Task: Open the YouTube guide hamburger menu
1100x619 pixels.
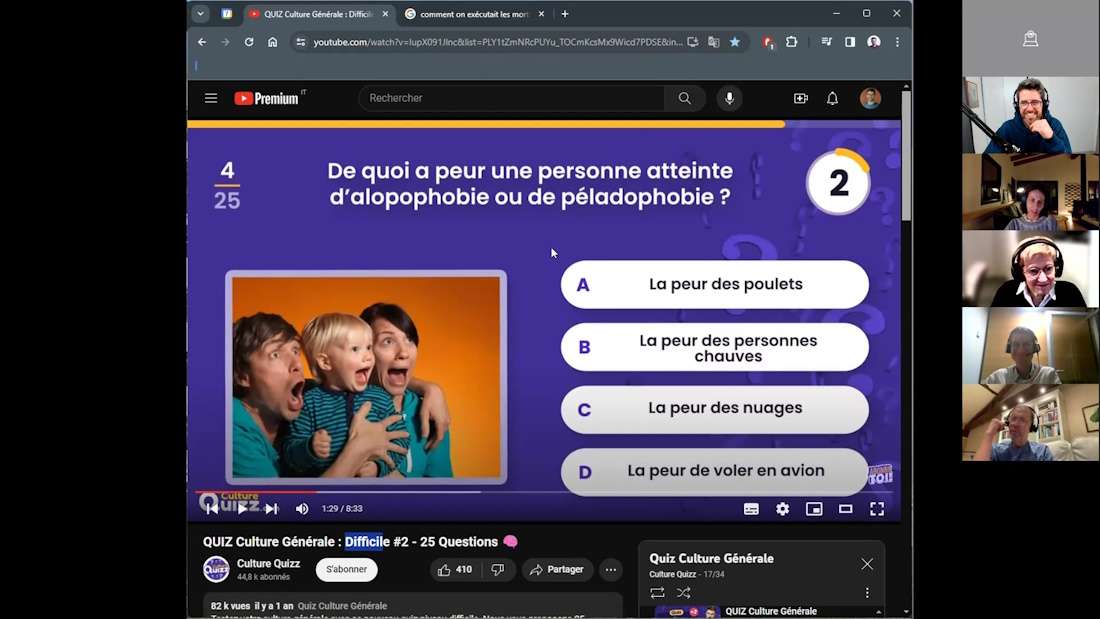Action: 211,98
